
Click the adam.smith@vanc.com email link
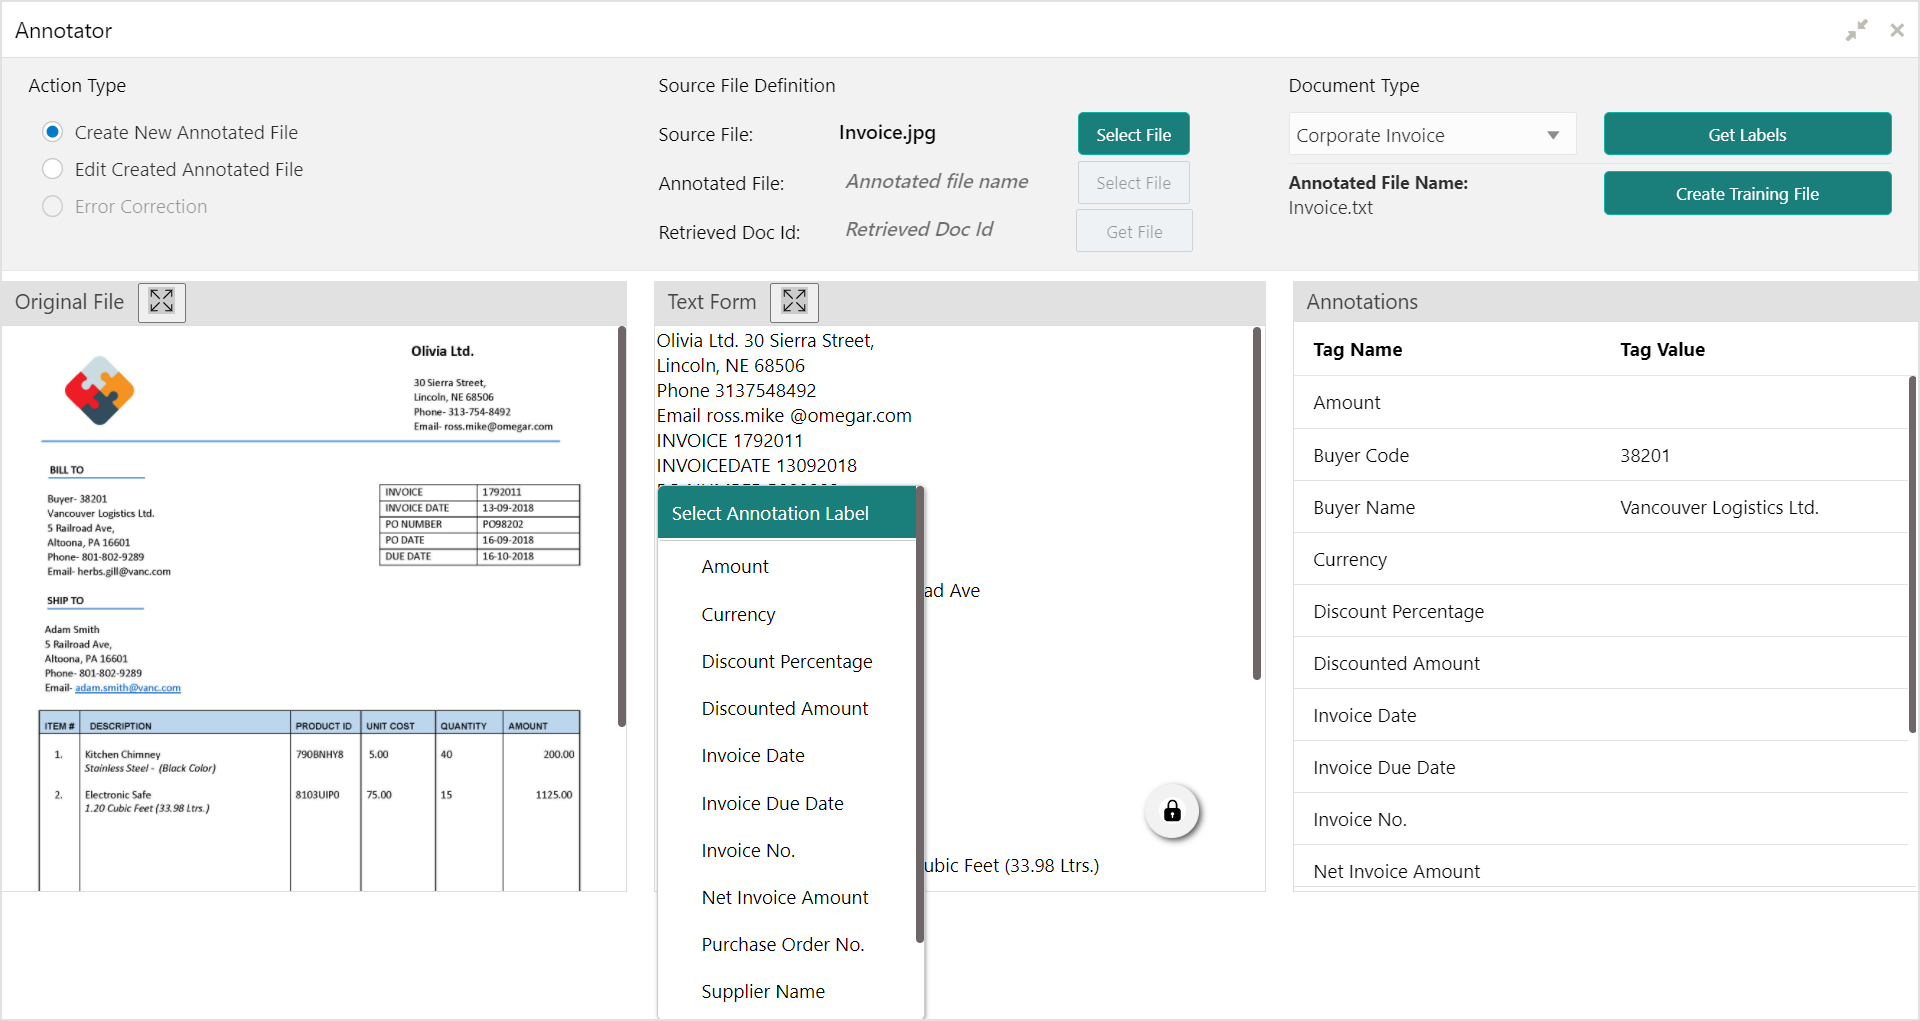[128, 688]
